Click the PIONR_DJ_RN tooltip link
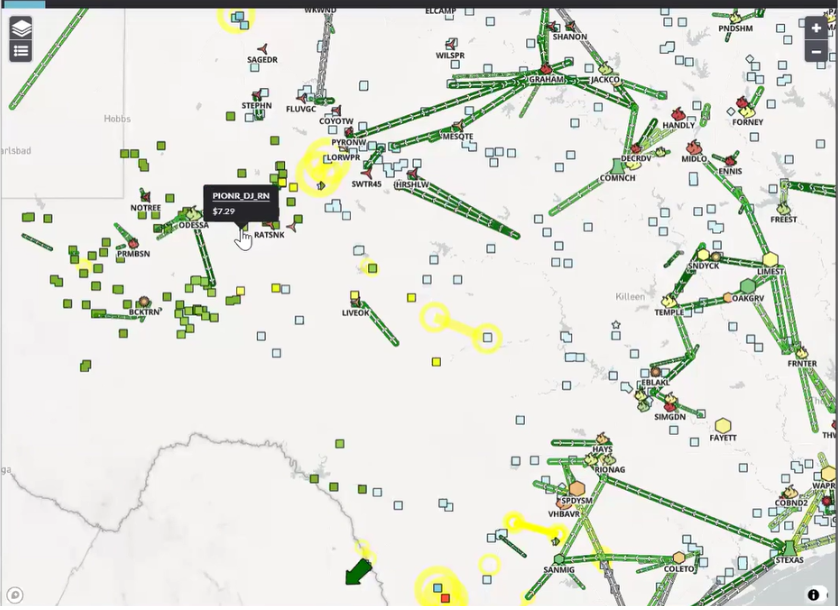The width and height of the screenshot is (840, 610). pos(241,196)
